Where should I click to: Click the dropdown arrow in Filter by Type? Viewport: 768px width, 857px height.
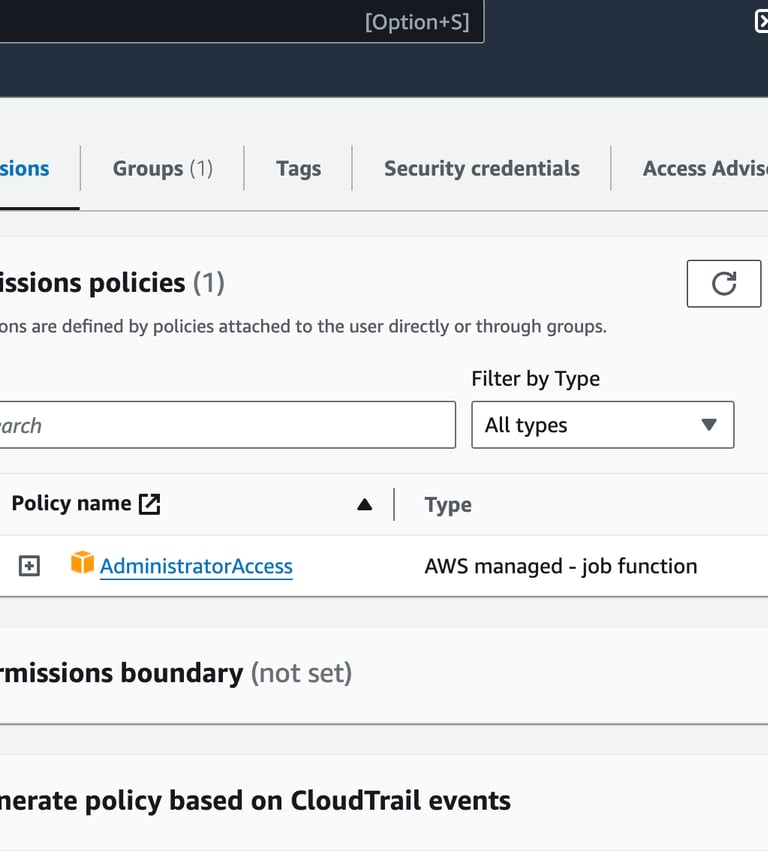709,425
